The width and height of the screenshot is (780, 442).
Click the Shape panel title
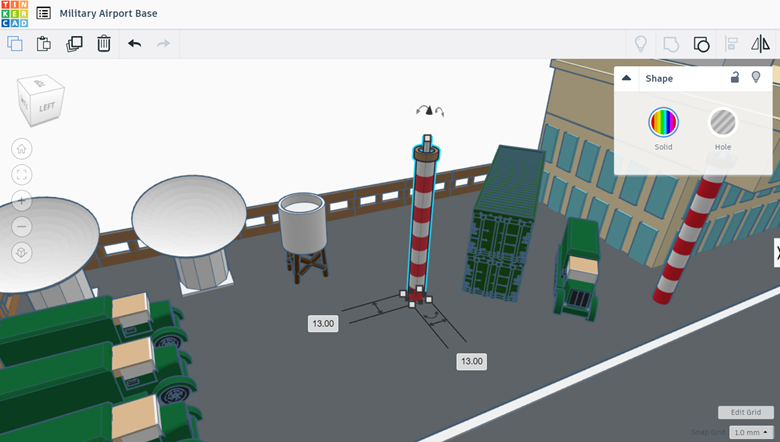click(659, 79)
